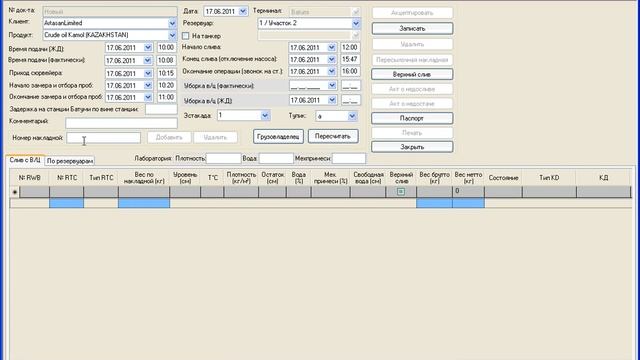Viewport: 640px width, 360px height.
Task: Focus the 'Номер накладной' input field
Action: pos(104,138)
